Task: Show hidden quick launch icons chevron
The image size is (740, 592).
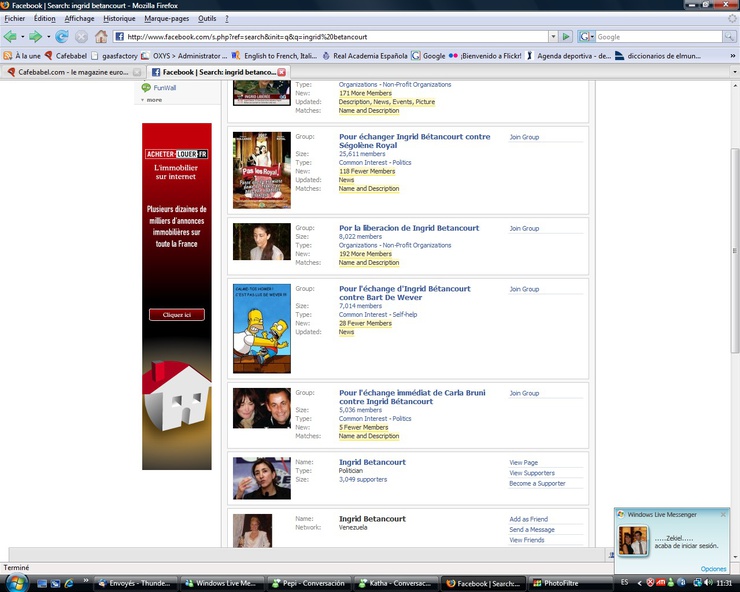Action: click(86, 580)
